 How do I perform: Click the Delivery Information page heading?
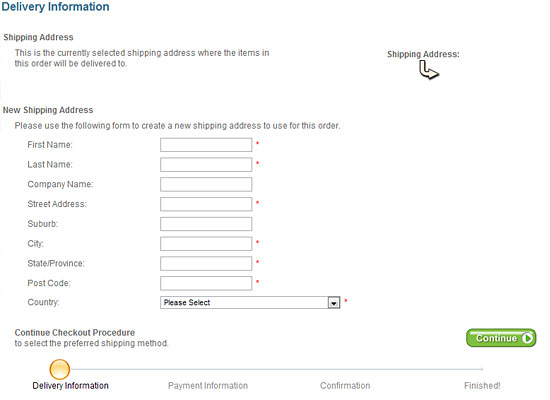56,7
